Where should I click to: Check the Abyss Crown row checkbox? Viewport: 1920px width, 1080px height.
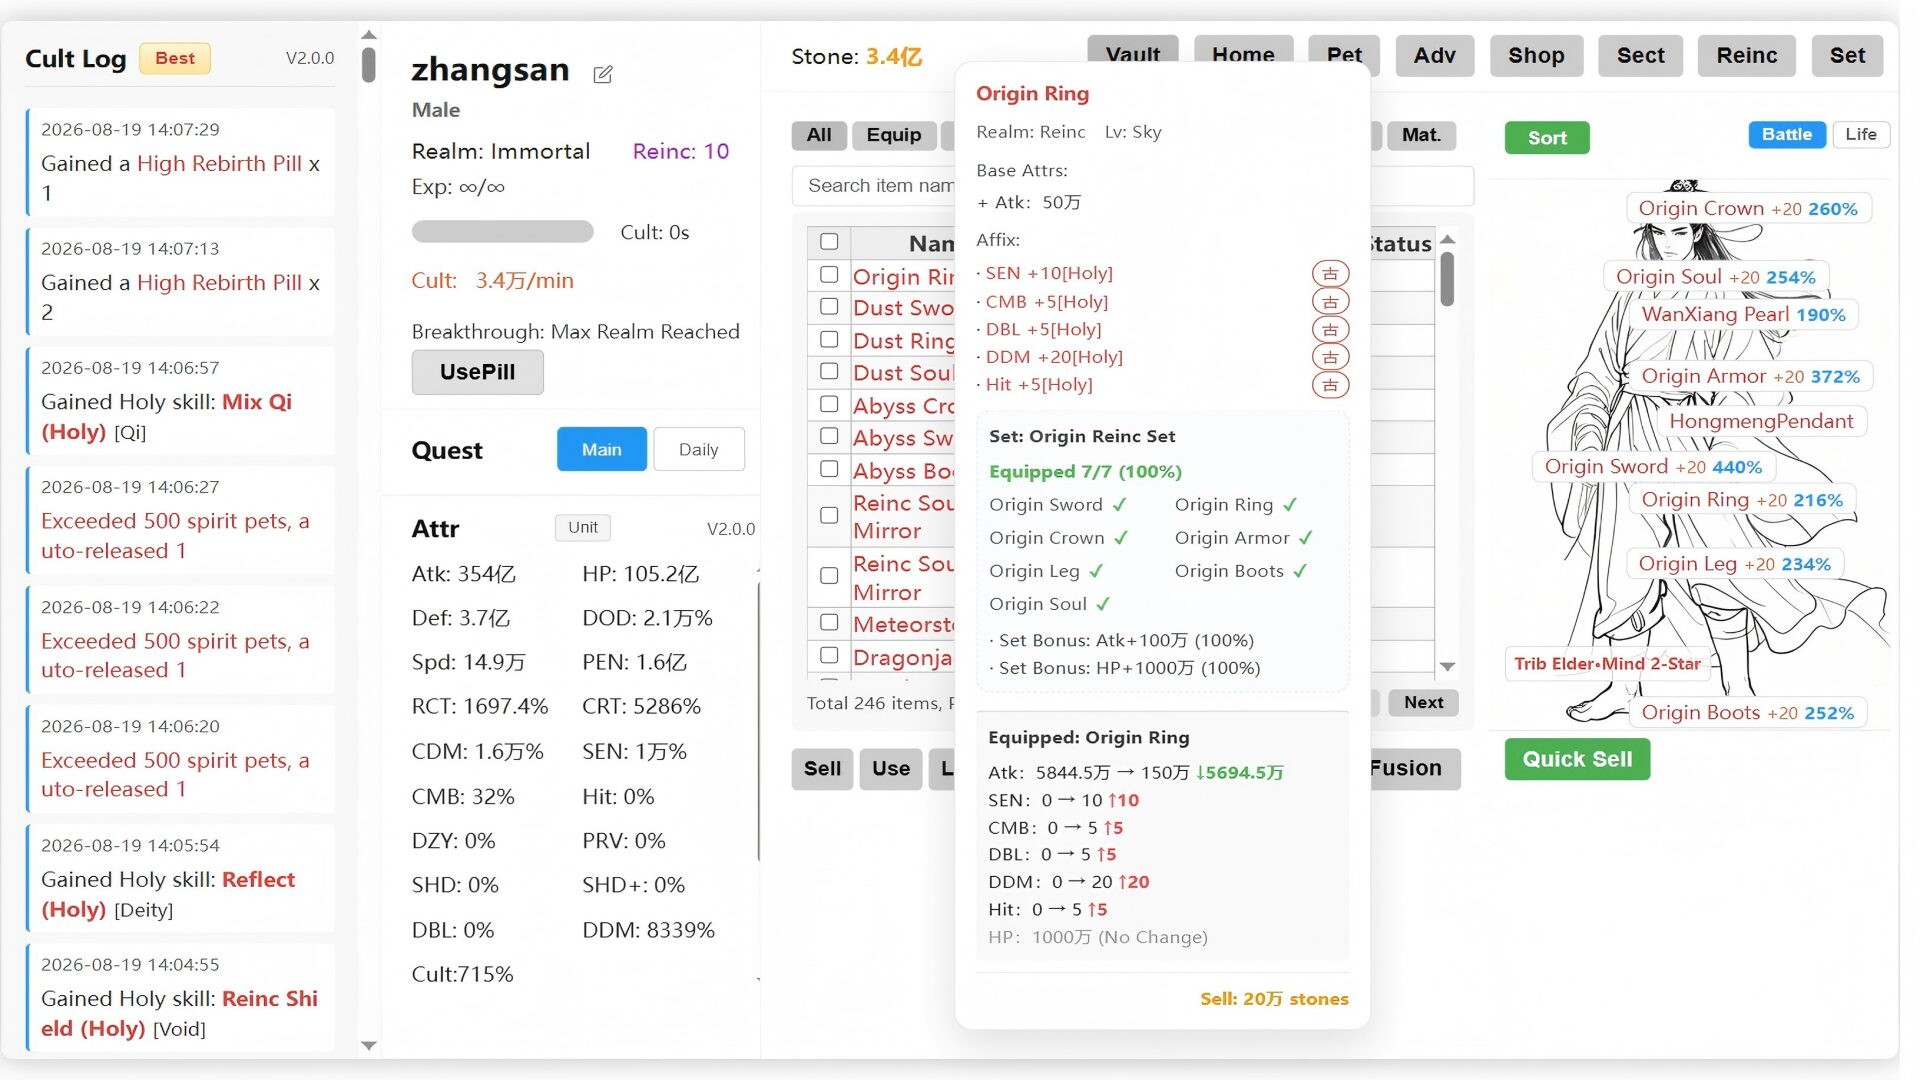(x=829, y=404)
